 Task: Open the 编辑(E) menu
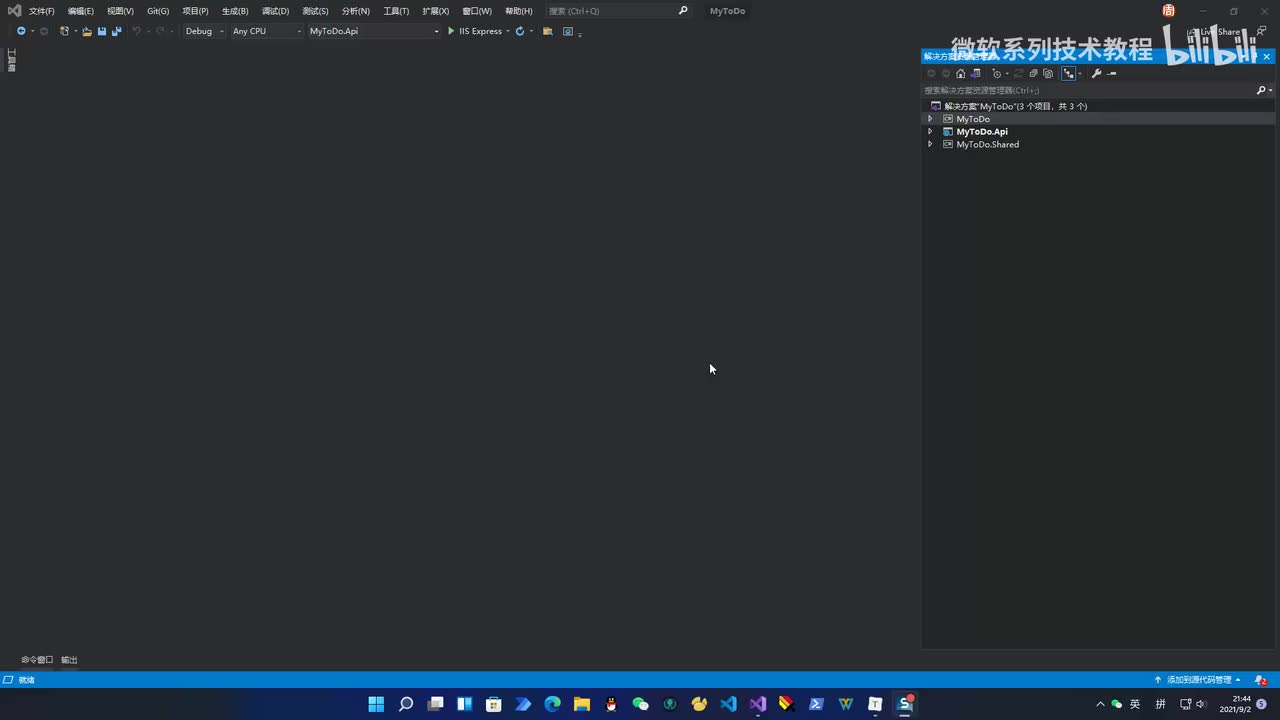pyautogui.click(x=81, y=11)
